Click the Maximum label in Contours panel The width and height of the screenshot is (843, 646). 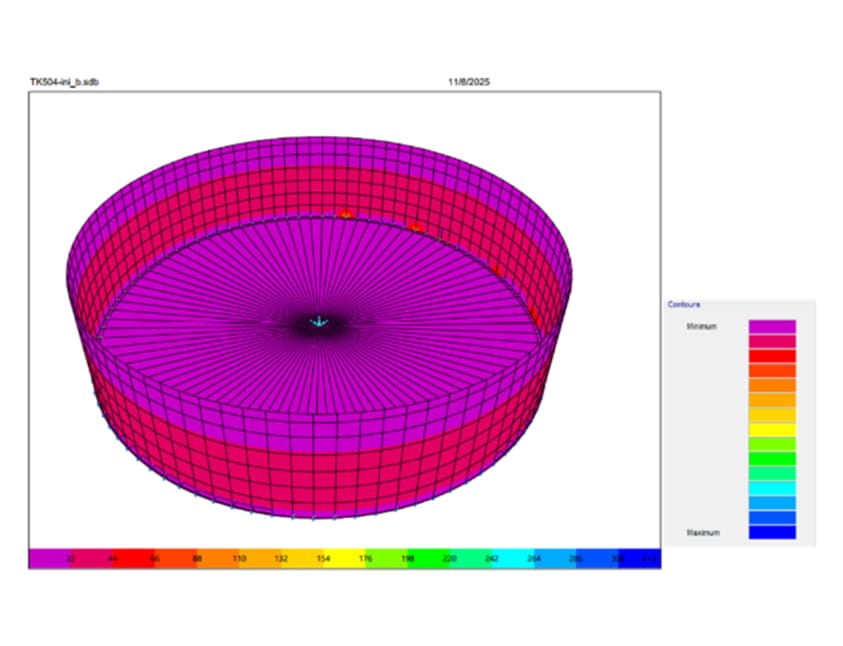[x=702, y=532]
